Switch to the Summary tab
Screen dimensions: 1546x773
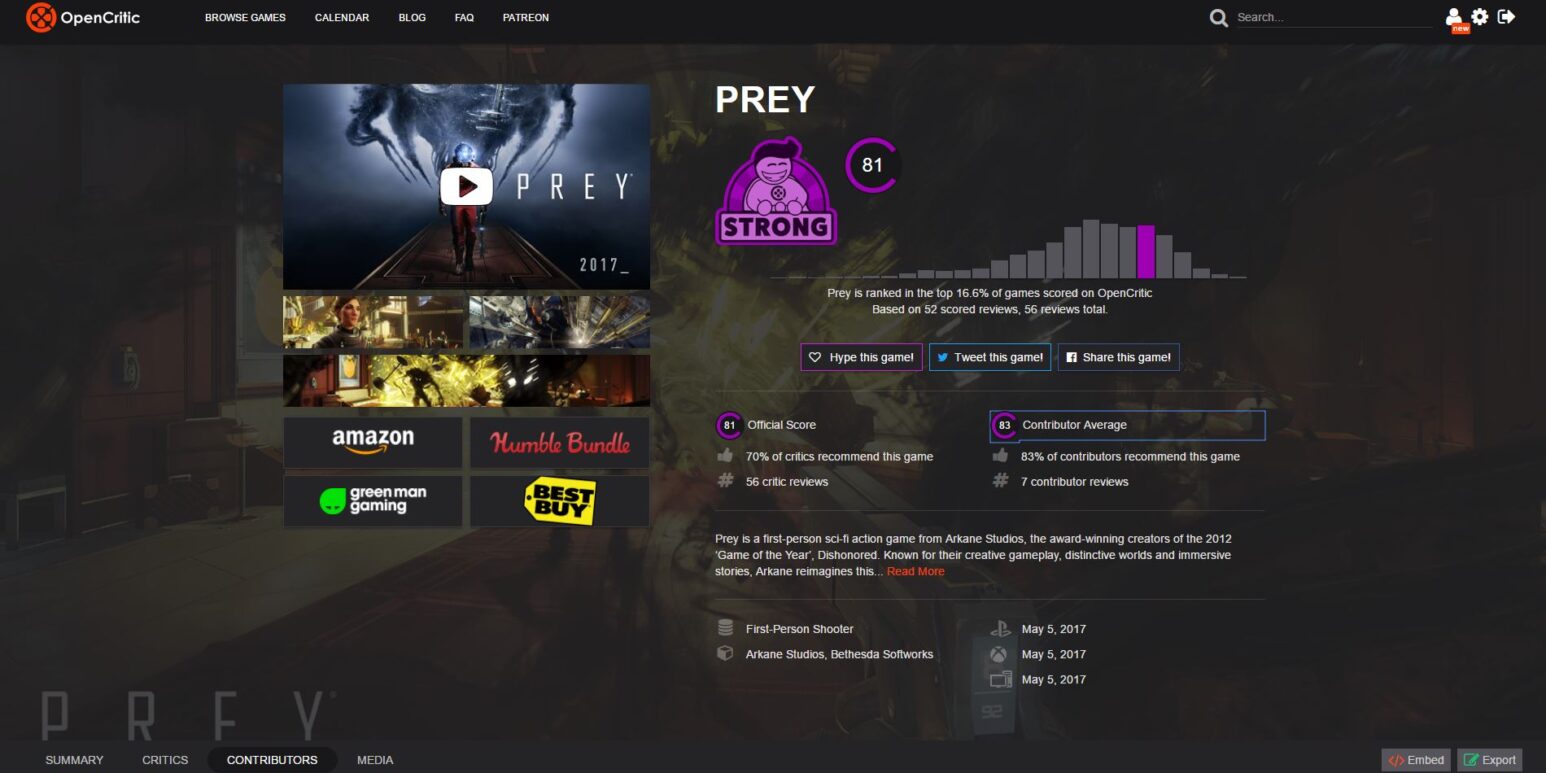point(74,760)
